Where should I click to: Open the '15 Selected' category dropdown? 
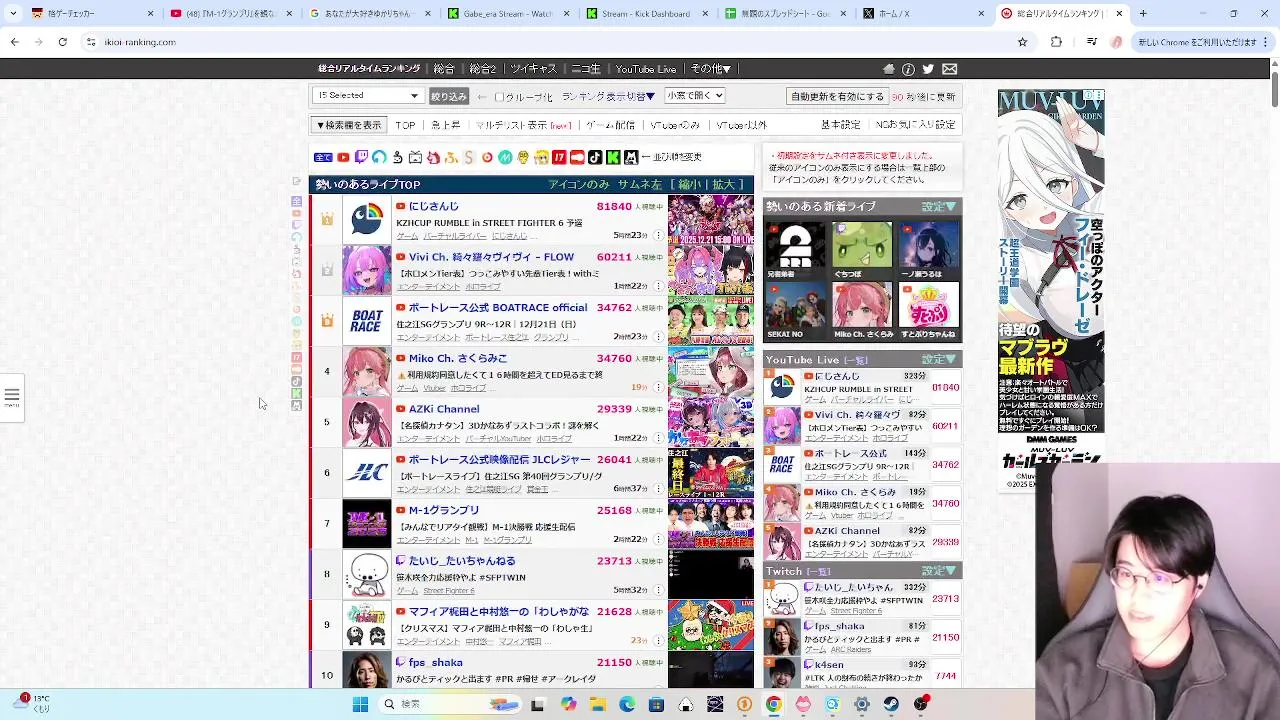(x=368, y=96)
